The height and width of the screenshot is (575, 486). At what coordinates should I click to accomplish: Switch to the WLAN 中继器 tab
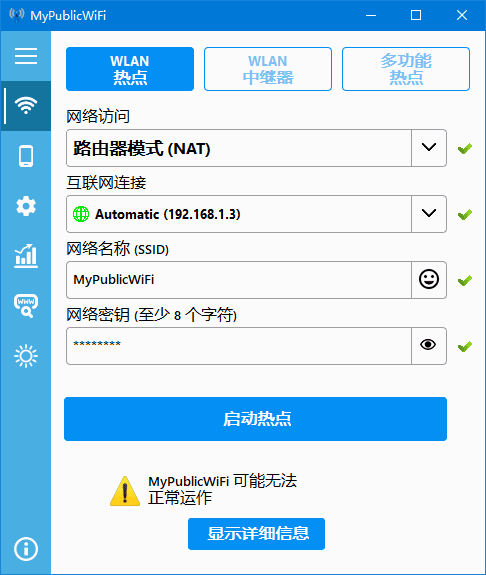click(x=268, y=69)
